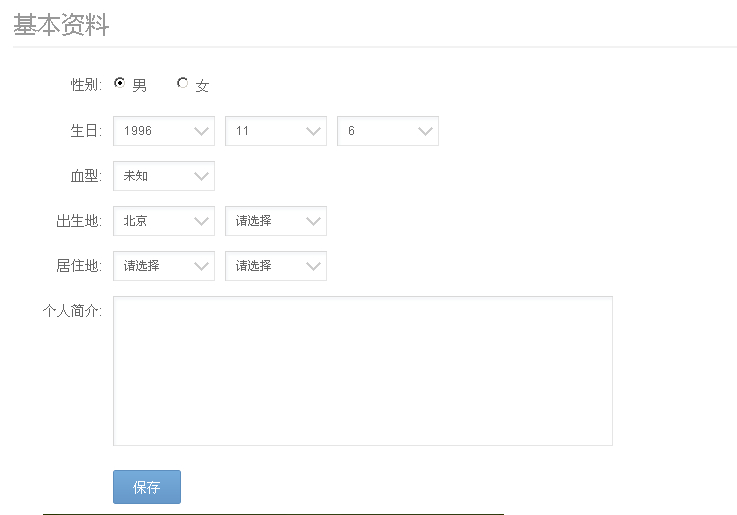Open the 出生地 province dropdown showing 北京
This screenshot has height=515, width=737.
pyautogui.click(x=164, y=221)
